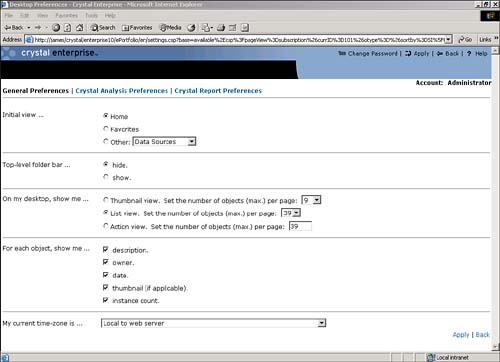Screen dimensions: 500x362
Task: Click the browser Back toolbar button
Action: (14, 28)
